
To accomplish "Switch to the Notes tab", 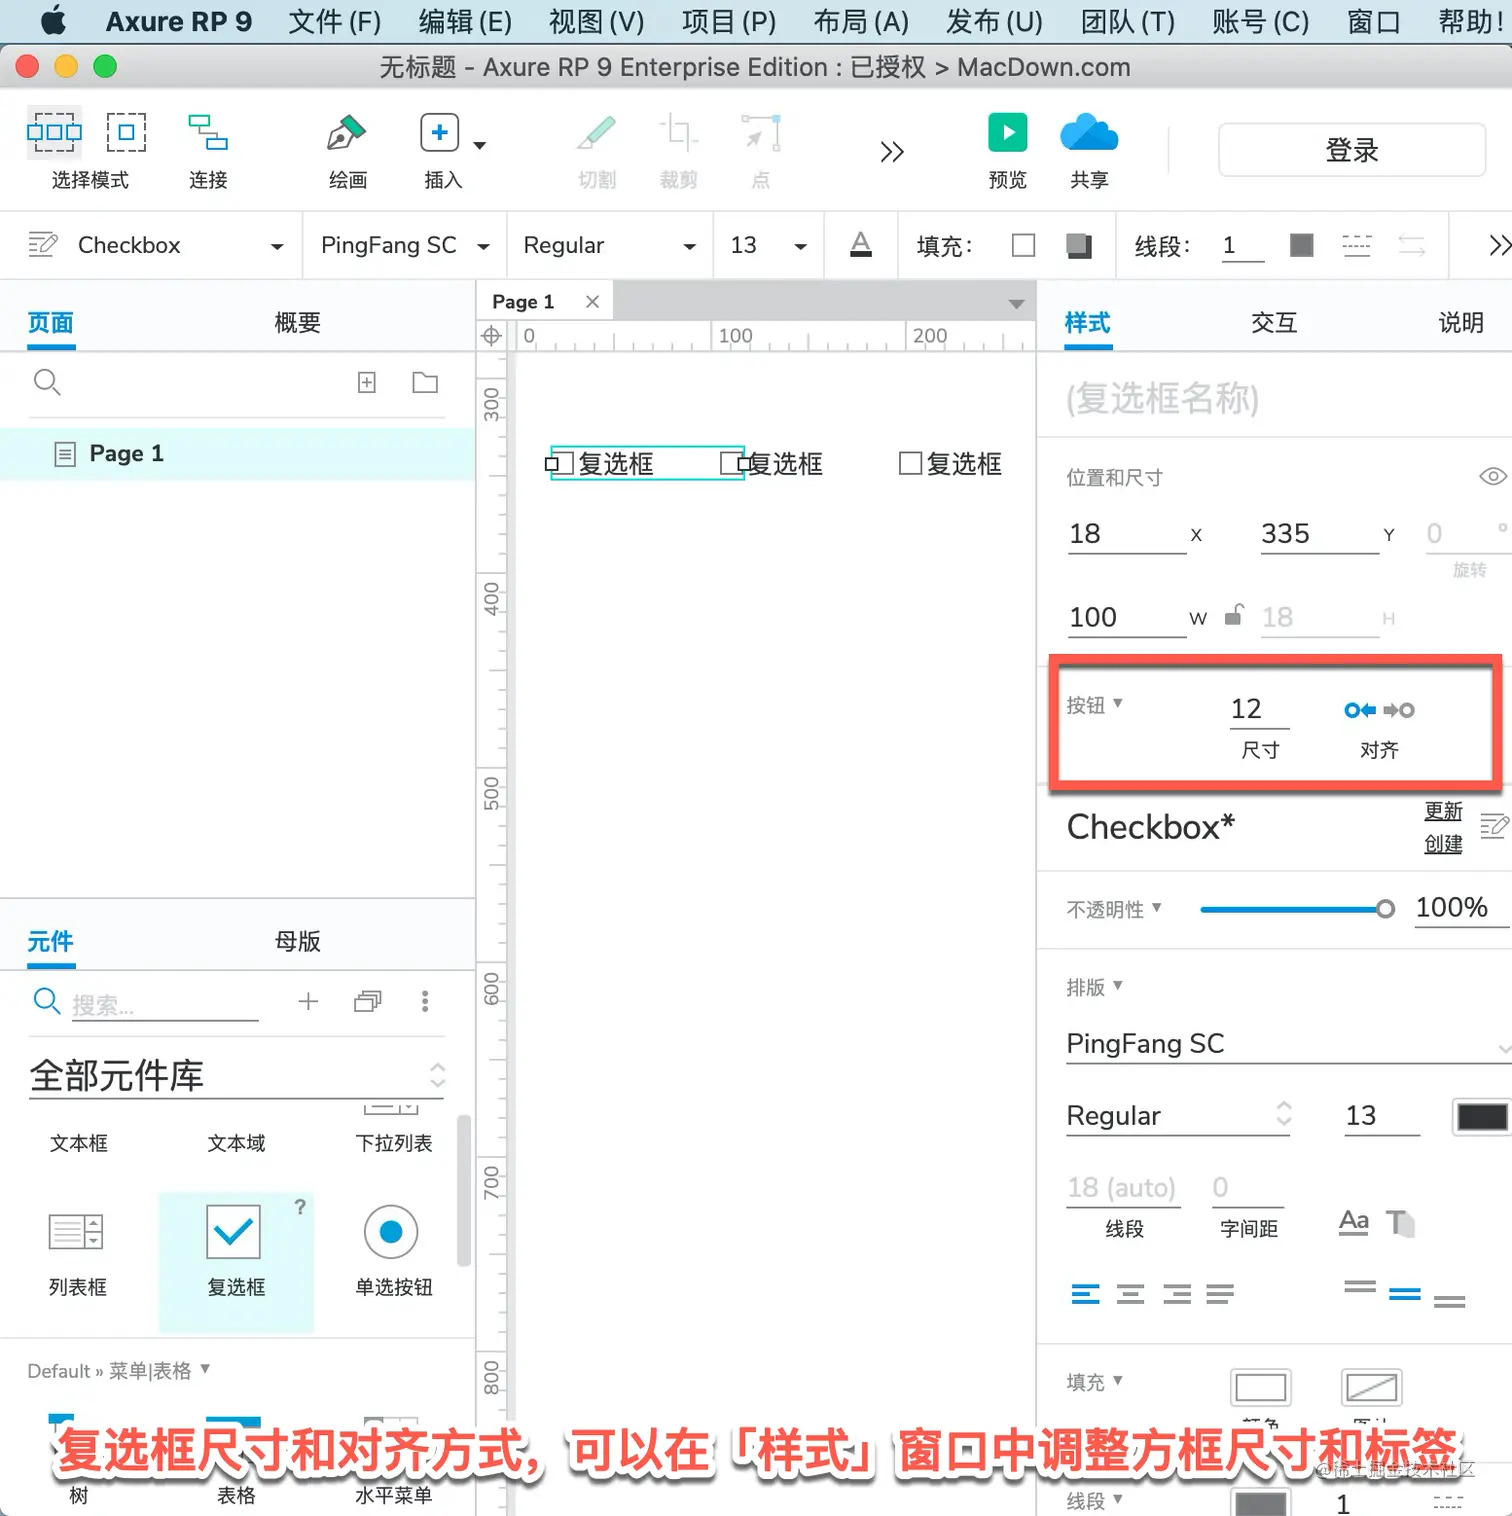I will (1461, 323).
